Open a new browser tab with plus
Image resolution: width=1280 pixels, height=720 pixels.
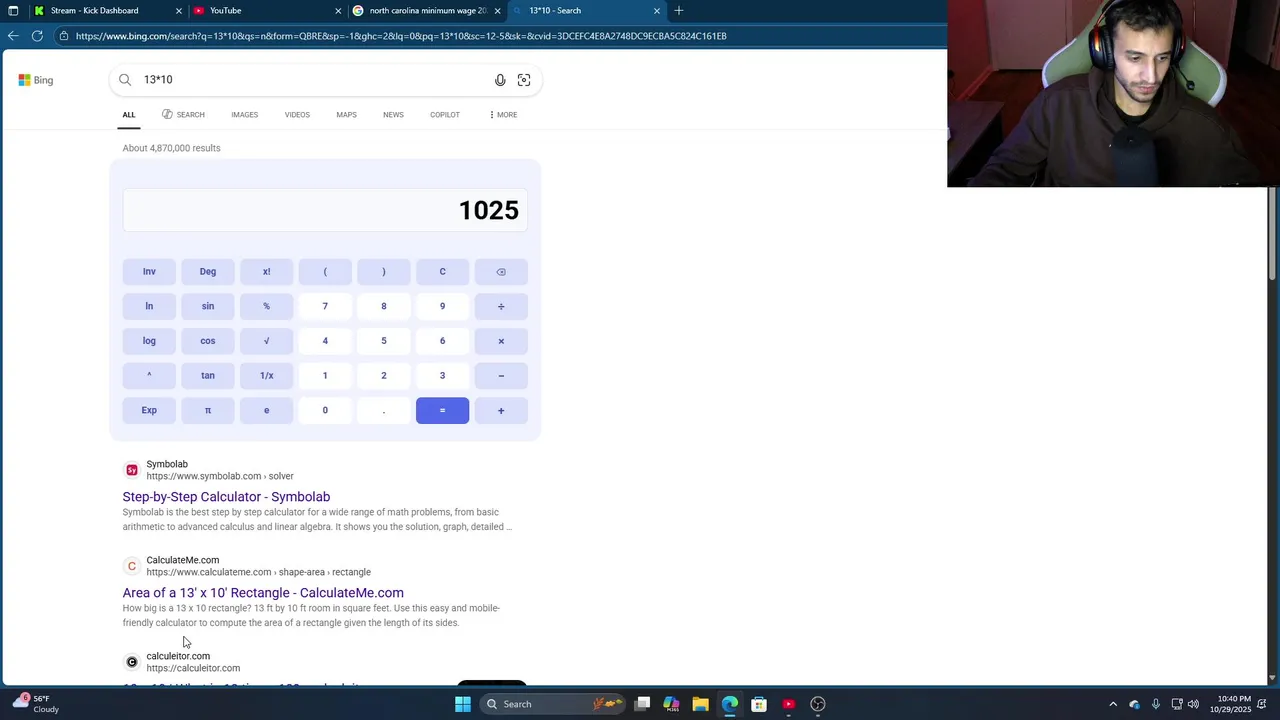(x=679, y=10)
